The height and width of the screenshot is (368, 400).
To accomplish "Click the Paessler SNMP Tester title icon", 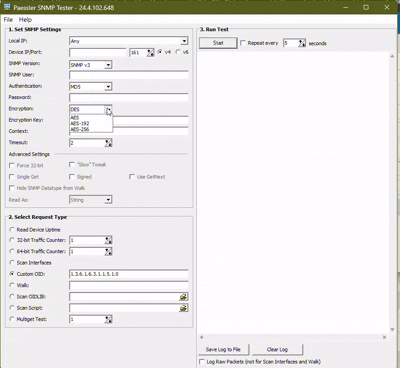I will pyautogui.click(x=7, y=7).
